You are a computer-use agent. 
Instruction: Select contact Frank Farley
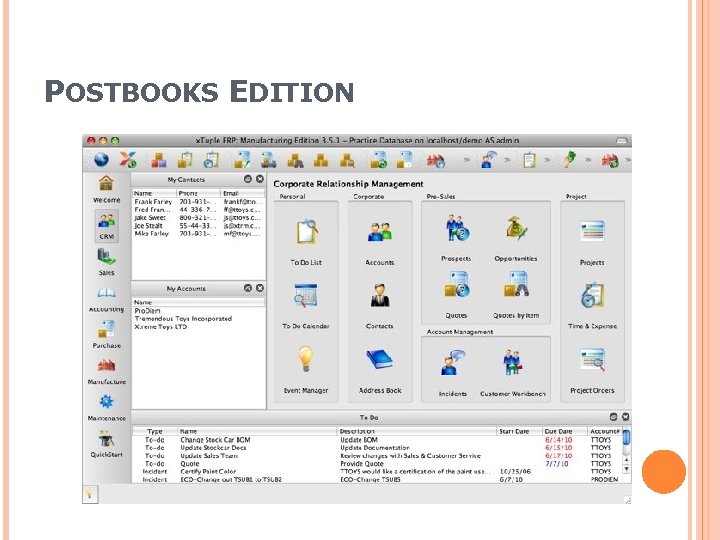(x=198, y=202)
